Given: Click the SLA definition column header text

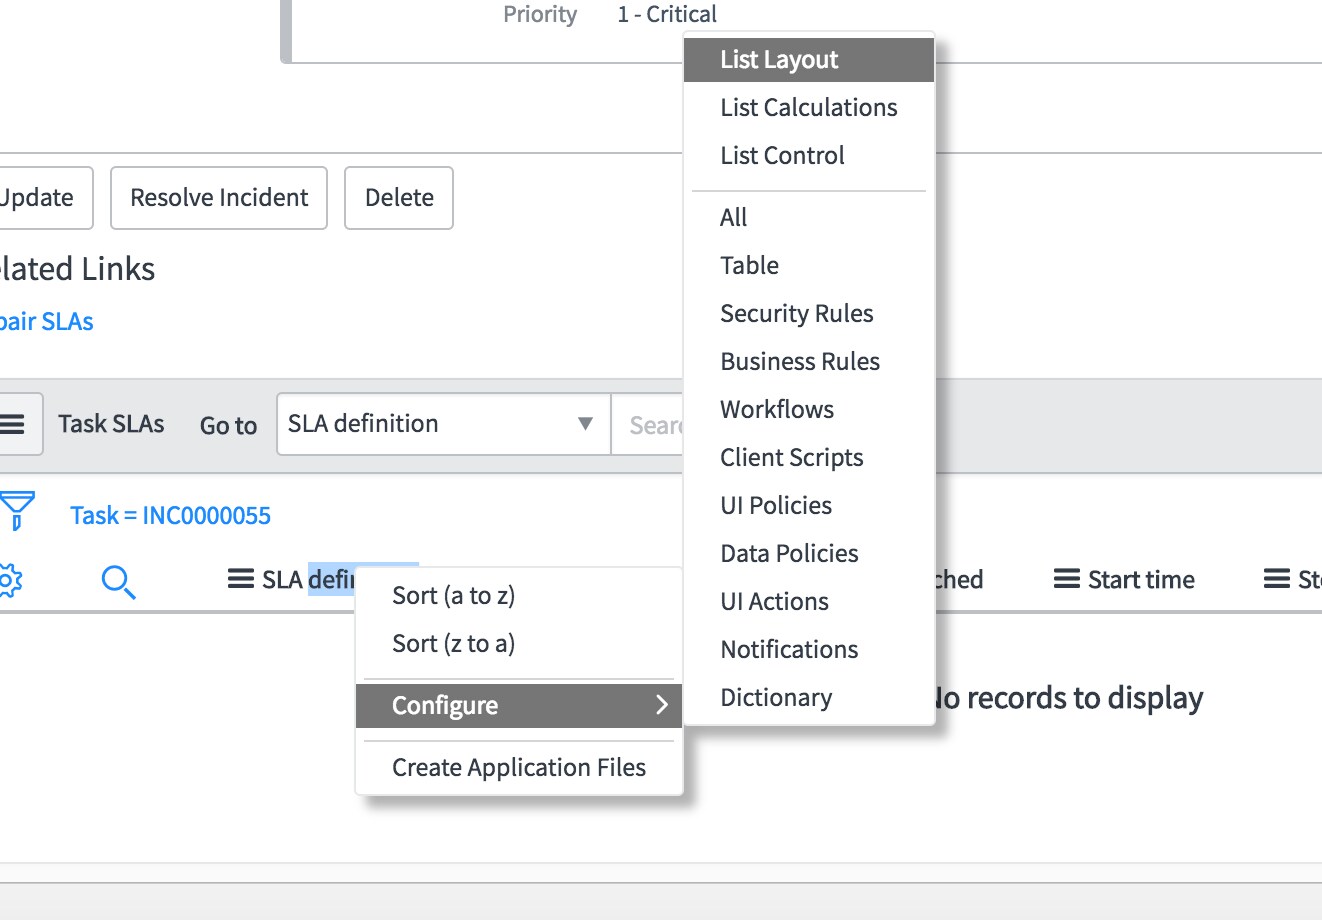Looking at the screenshot, I should pos(308,579).
